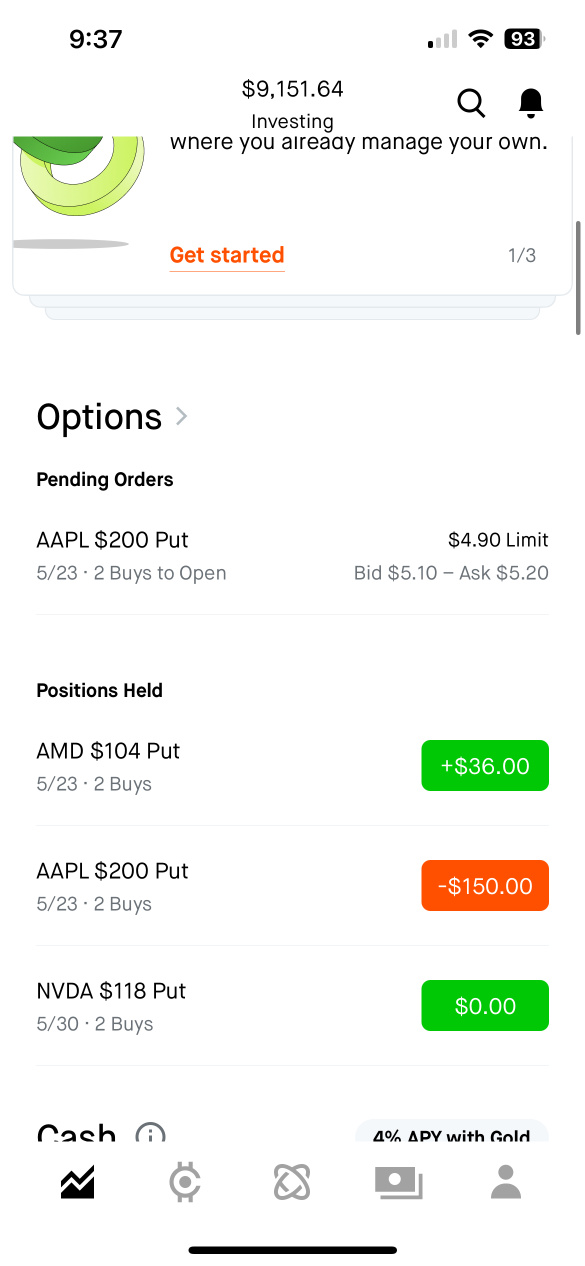Screen dimensions: 585x1266
Task: Toggle the +$36.00 AMD return badge
Action: tap(485, 766)
